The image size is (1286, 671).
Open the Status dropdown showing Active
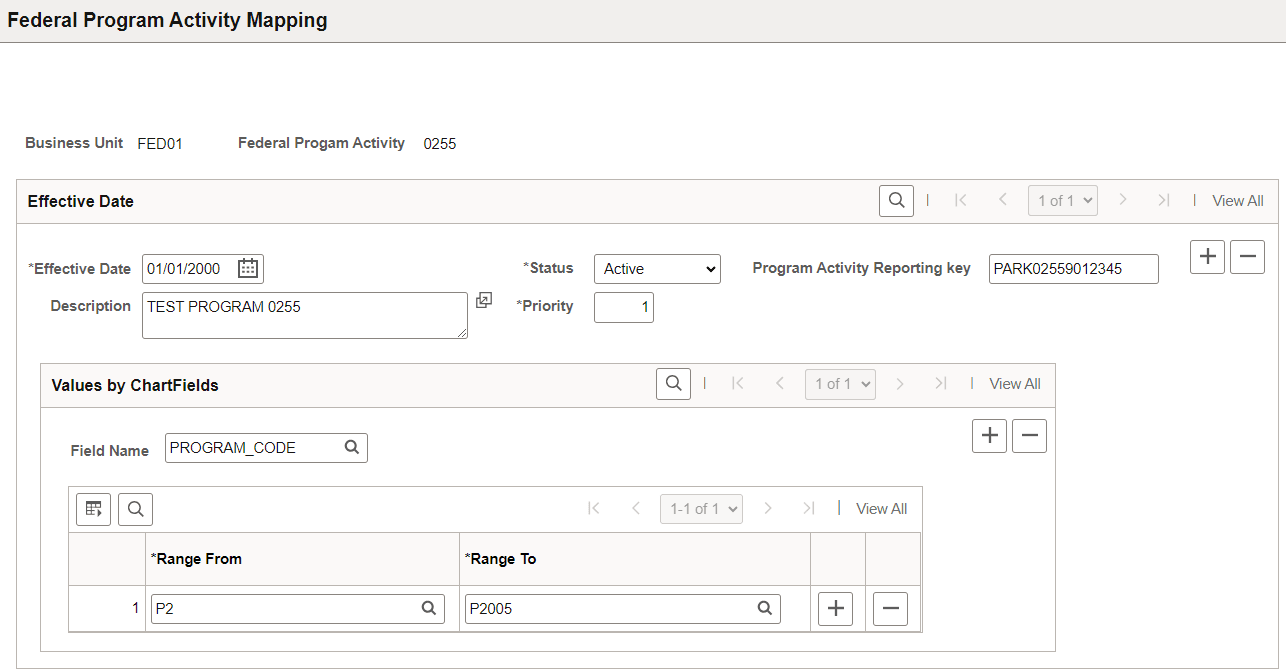click(x=657, y=268)
